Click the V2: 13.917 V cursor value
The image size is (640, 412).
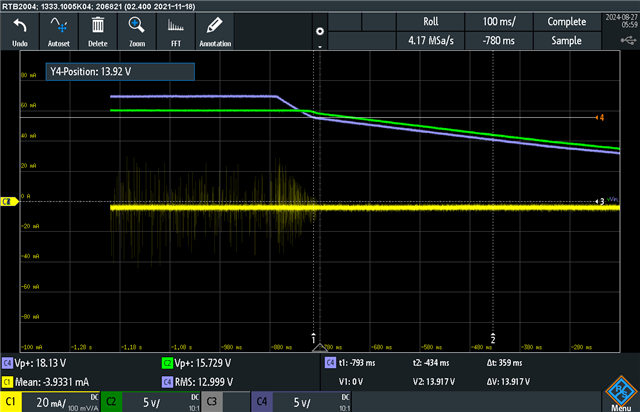point(433,382)
